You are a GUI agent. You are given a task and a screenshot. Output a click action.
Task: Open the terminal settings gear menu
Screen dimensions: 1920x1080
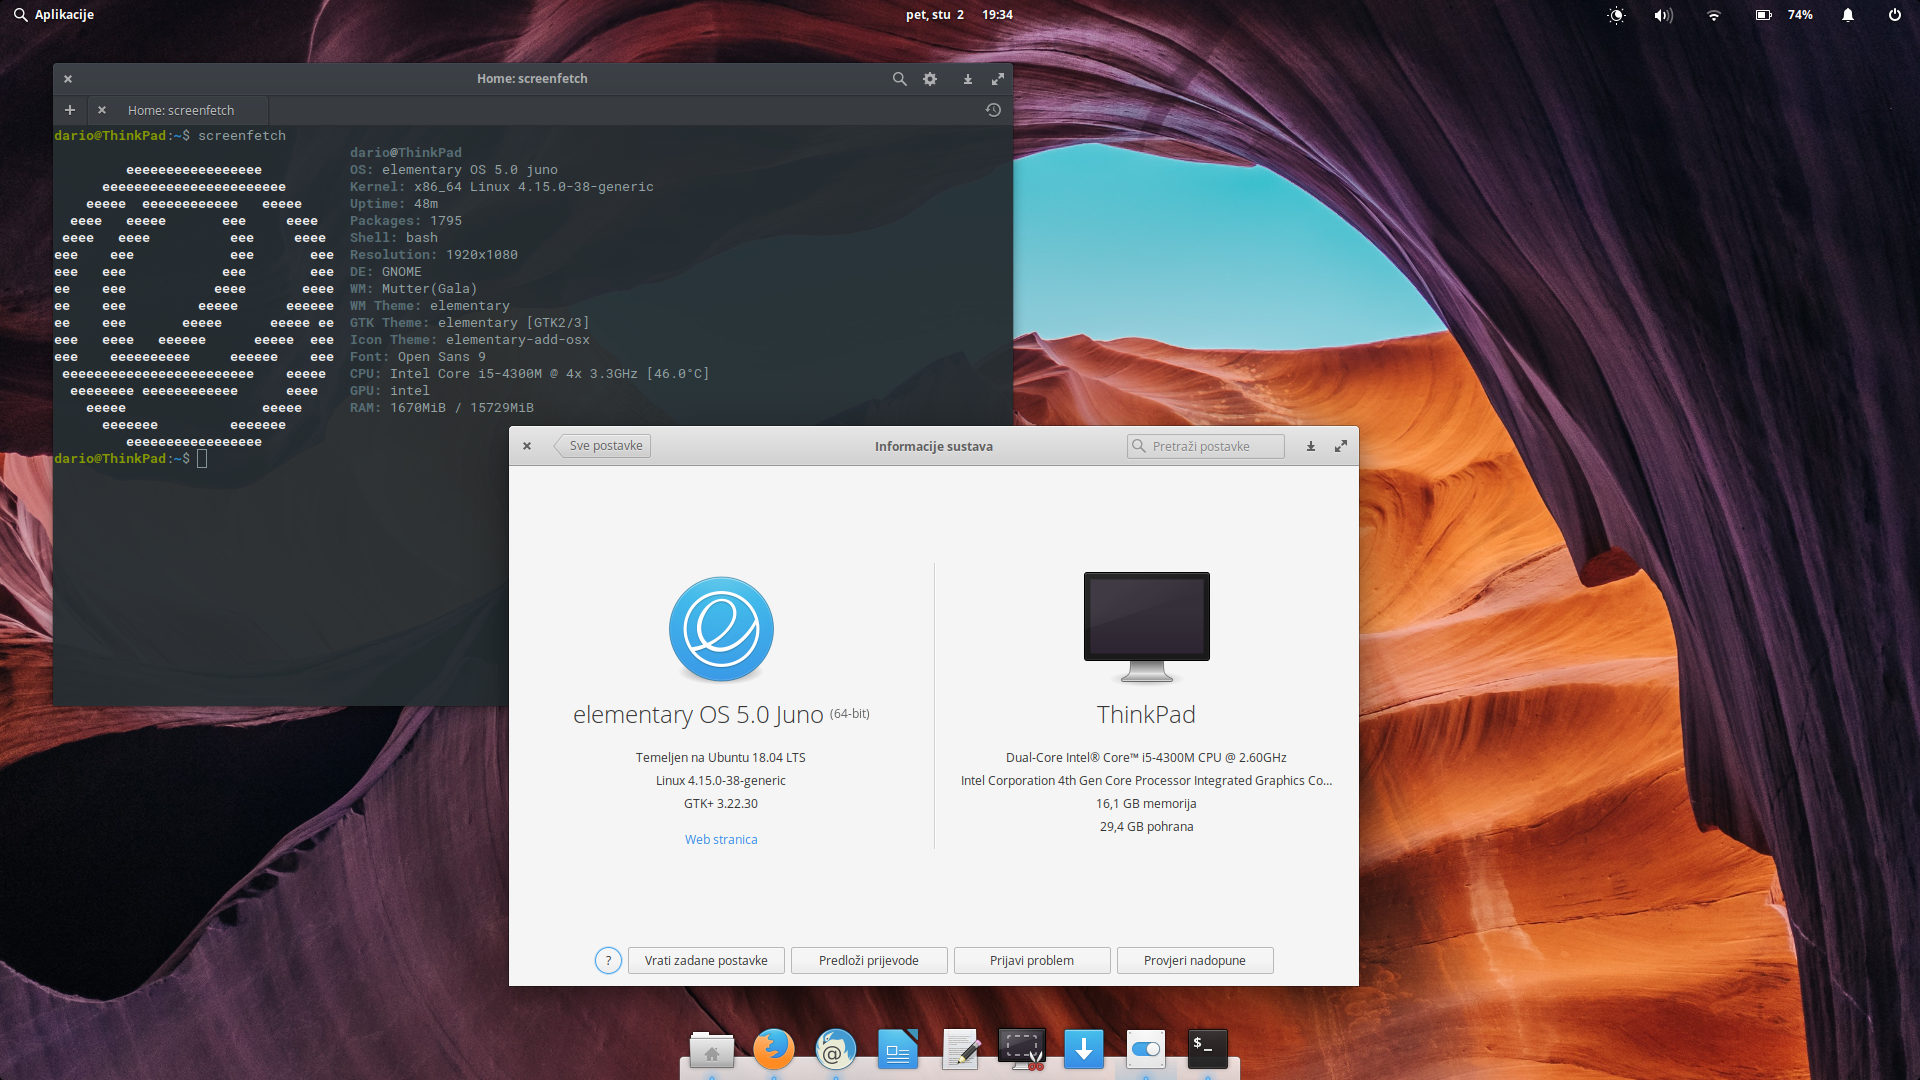pyautogui.click(x=930, y=79)
